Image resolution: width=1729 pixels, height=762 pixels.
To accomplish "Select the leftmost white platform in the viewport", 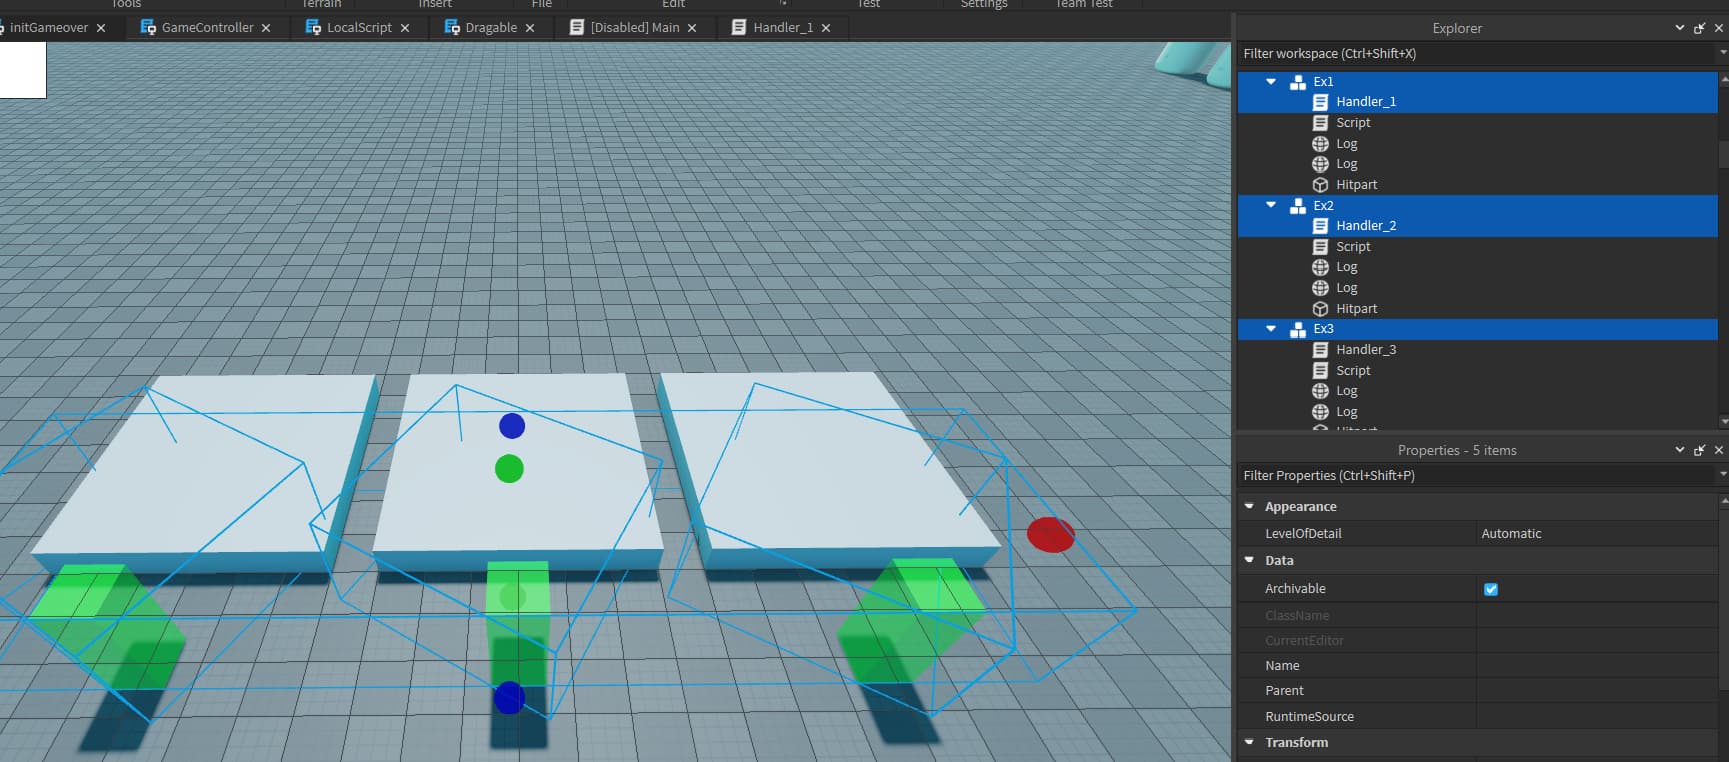I will tap(205, 475).
